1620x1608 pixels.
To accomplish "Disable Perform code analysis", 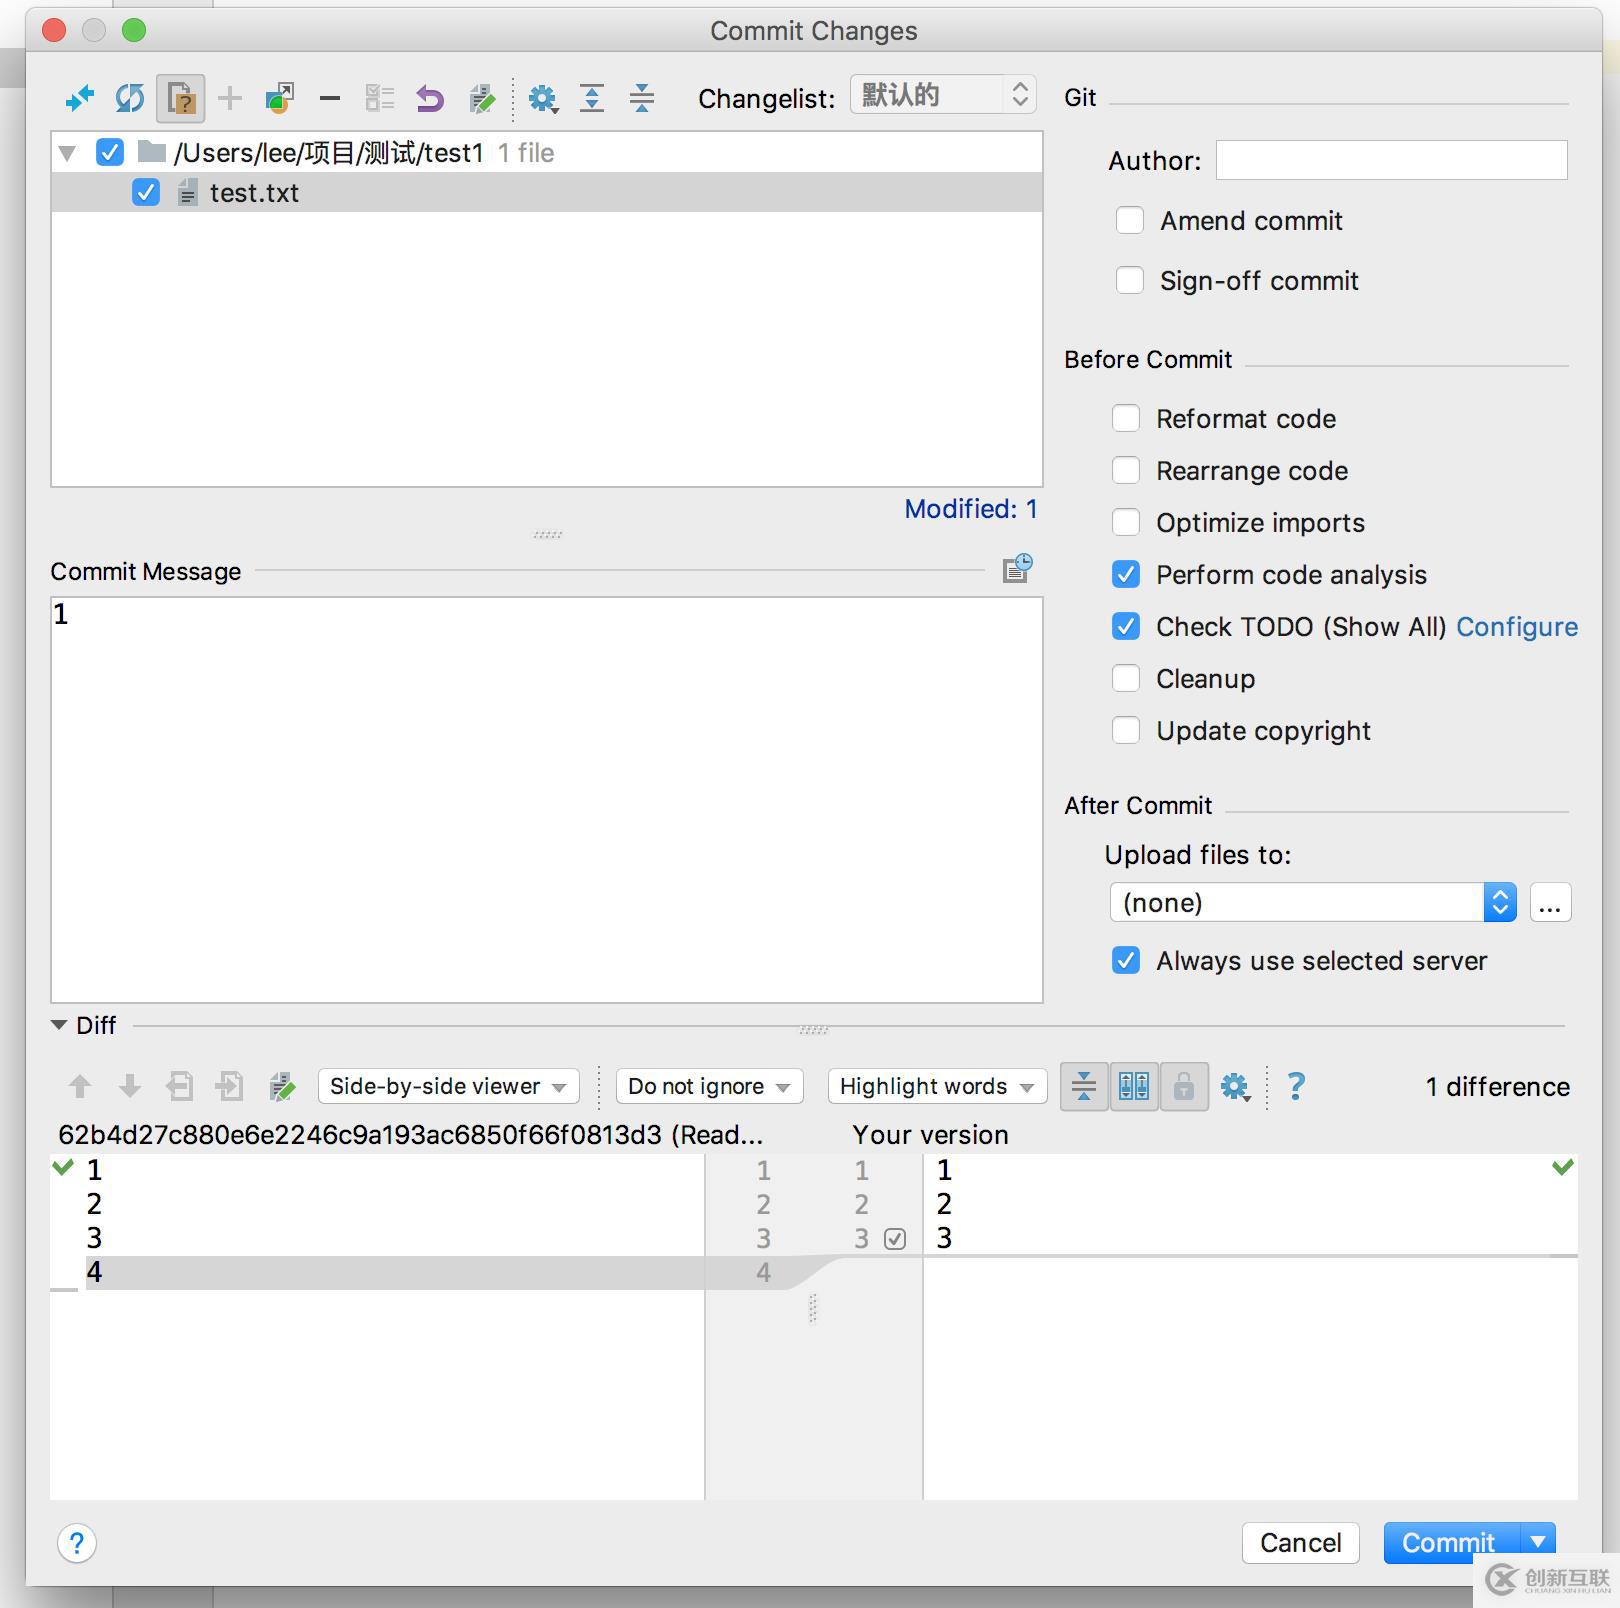I will point(1126,574).
